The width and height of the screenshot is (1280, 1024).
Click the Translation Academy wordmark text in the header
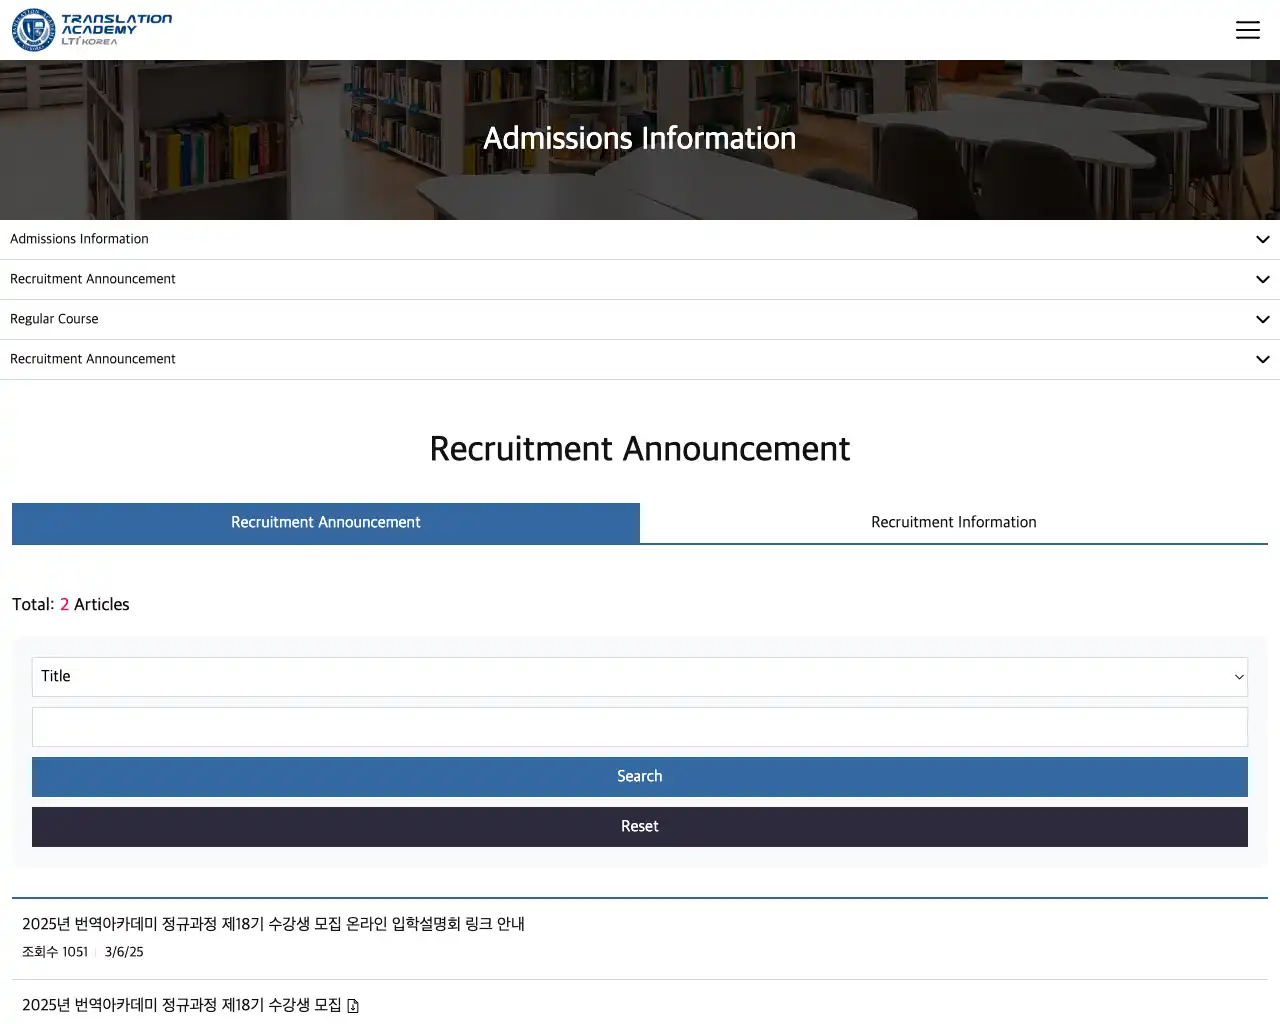coord(116,28)
